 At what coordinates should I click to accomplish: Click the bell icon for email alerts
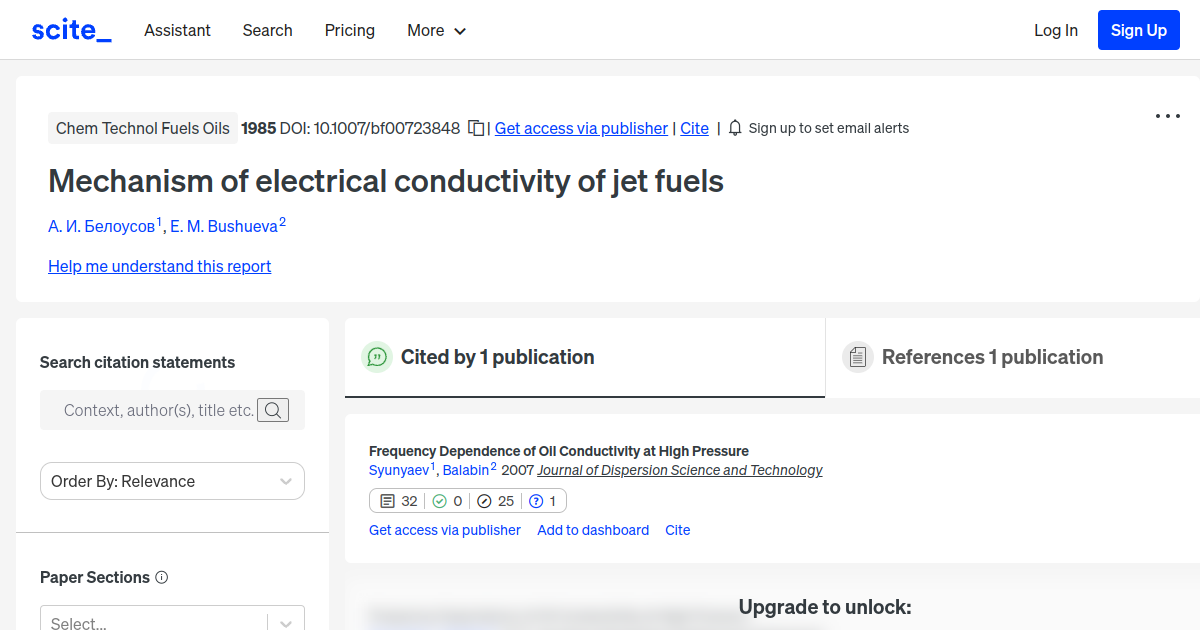click(x=735, y=128)
